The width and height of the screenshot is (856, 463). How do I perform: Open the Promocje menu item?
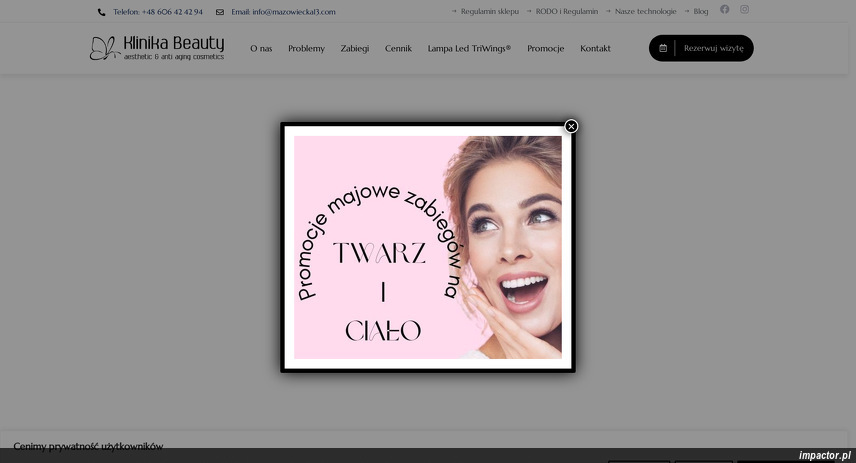coord(545,48)
